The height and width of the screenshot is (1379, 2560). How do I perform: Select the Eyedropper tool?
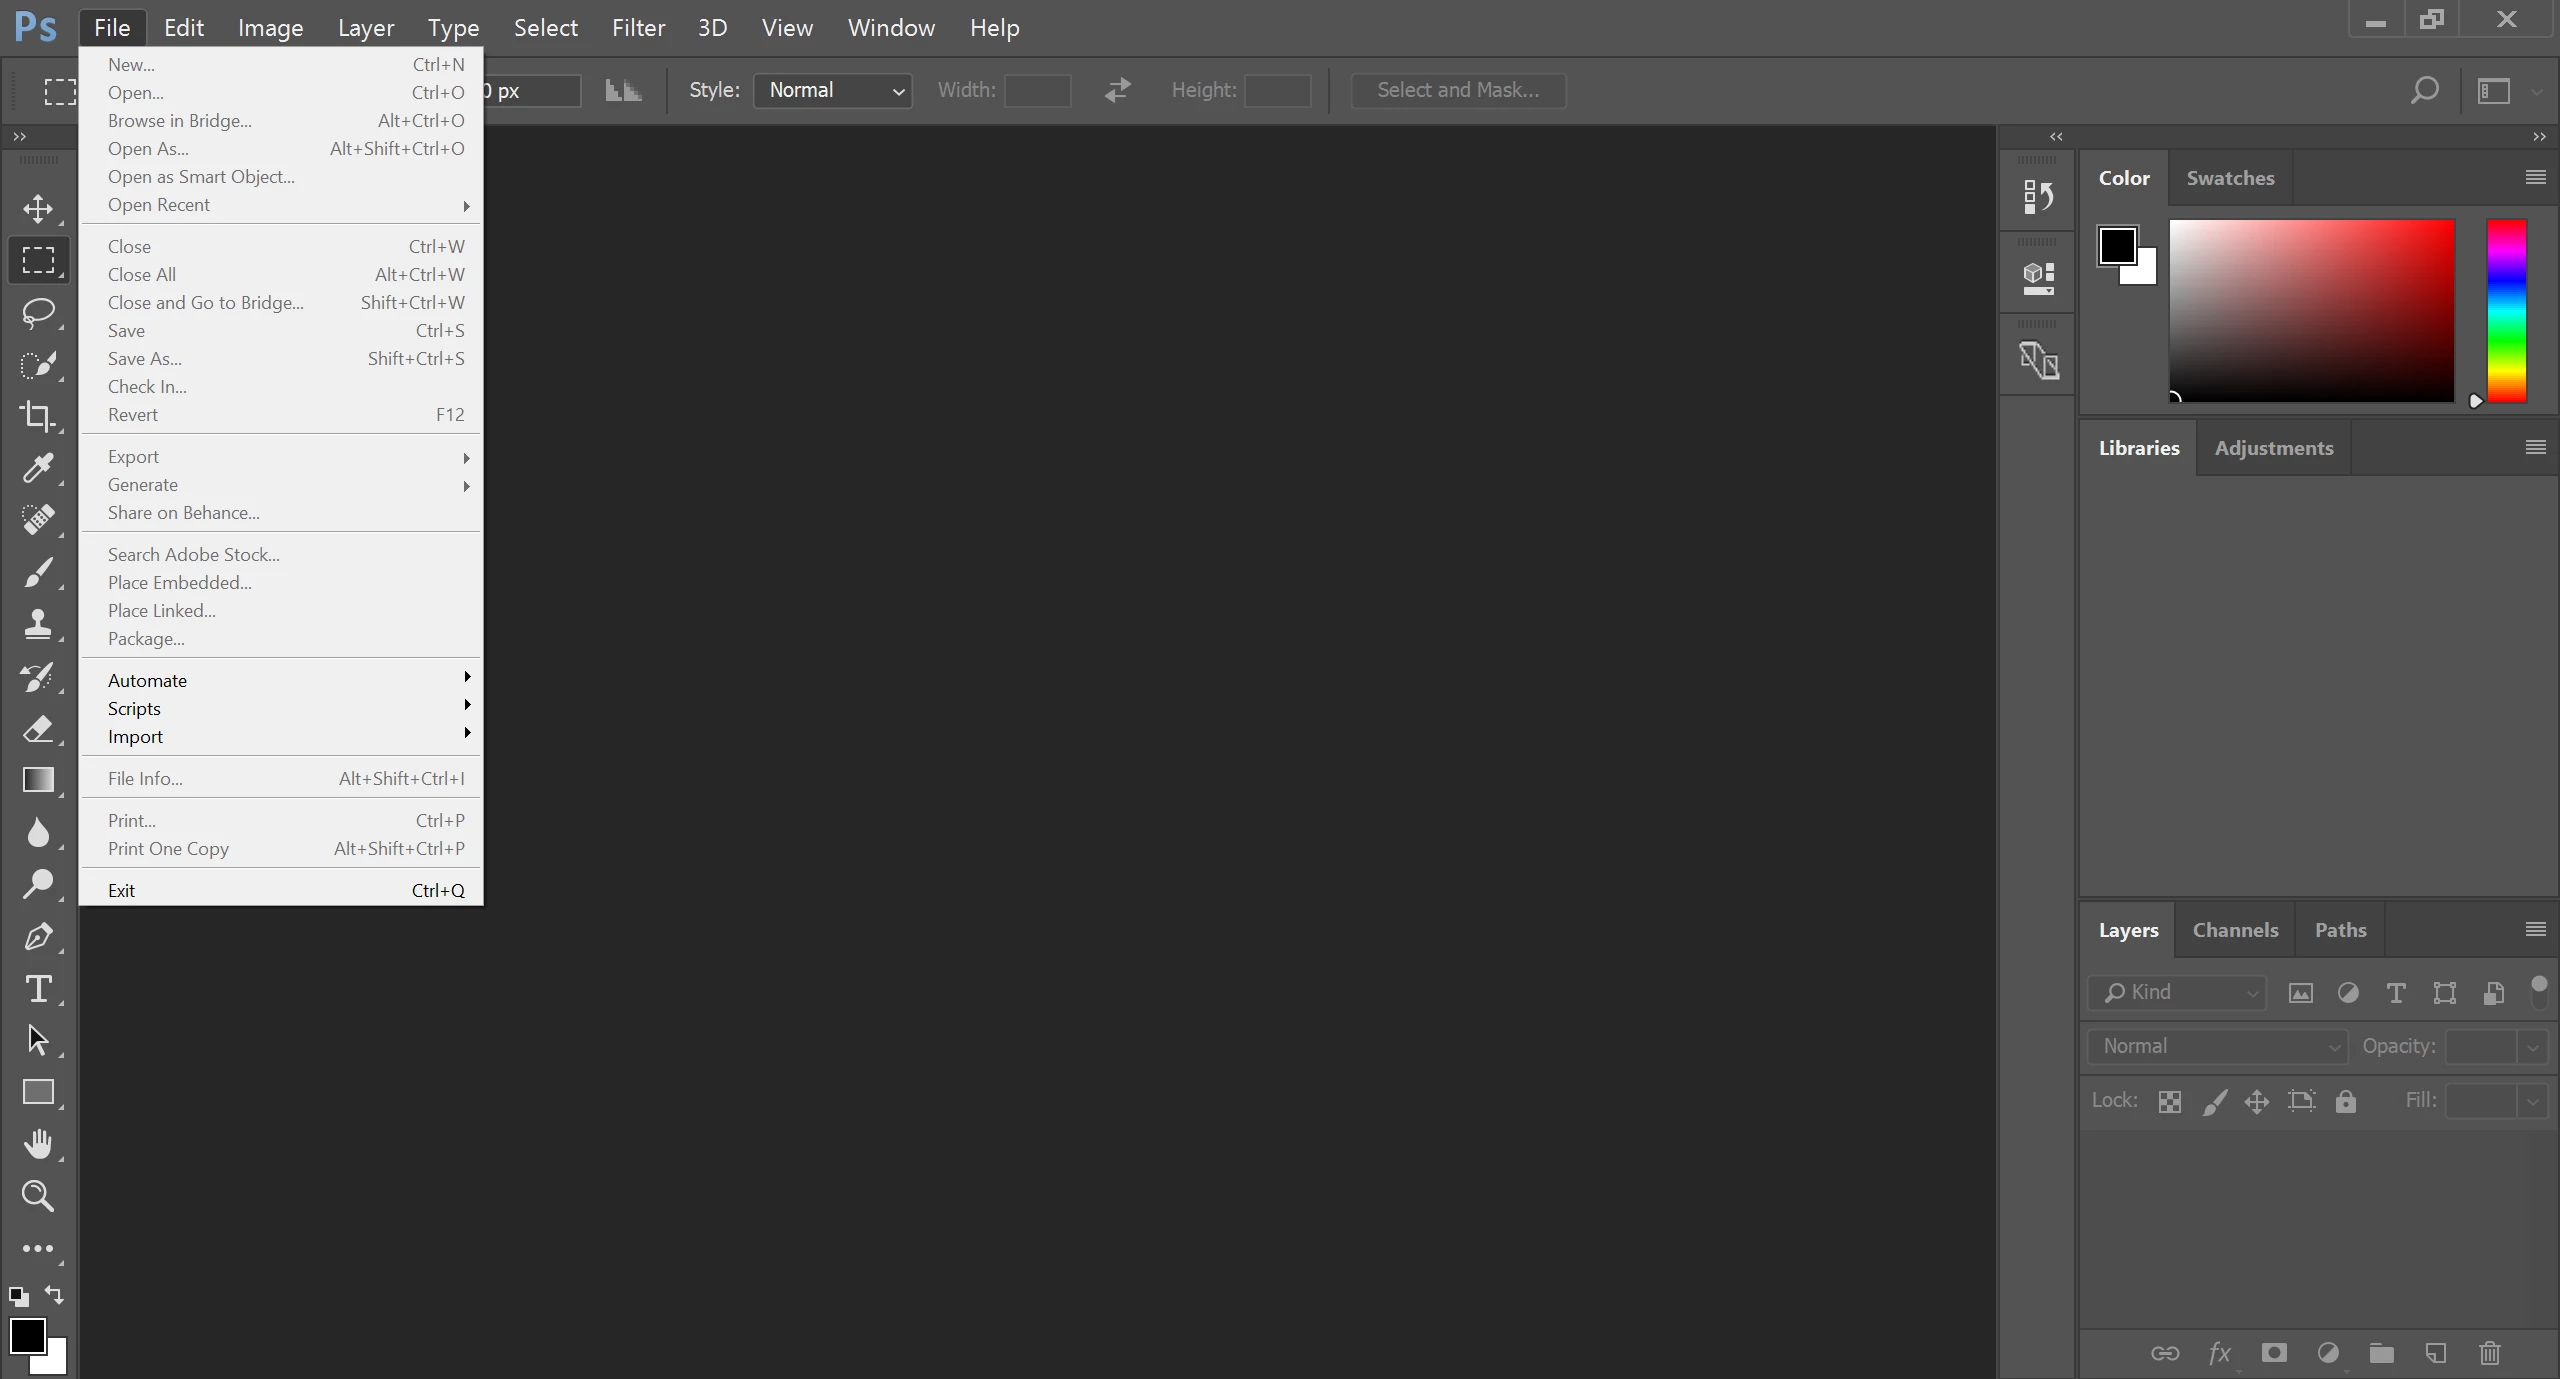click(x=38, y=468)
